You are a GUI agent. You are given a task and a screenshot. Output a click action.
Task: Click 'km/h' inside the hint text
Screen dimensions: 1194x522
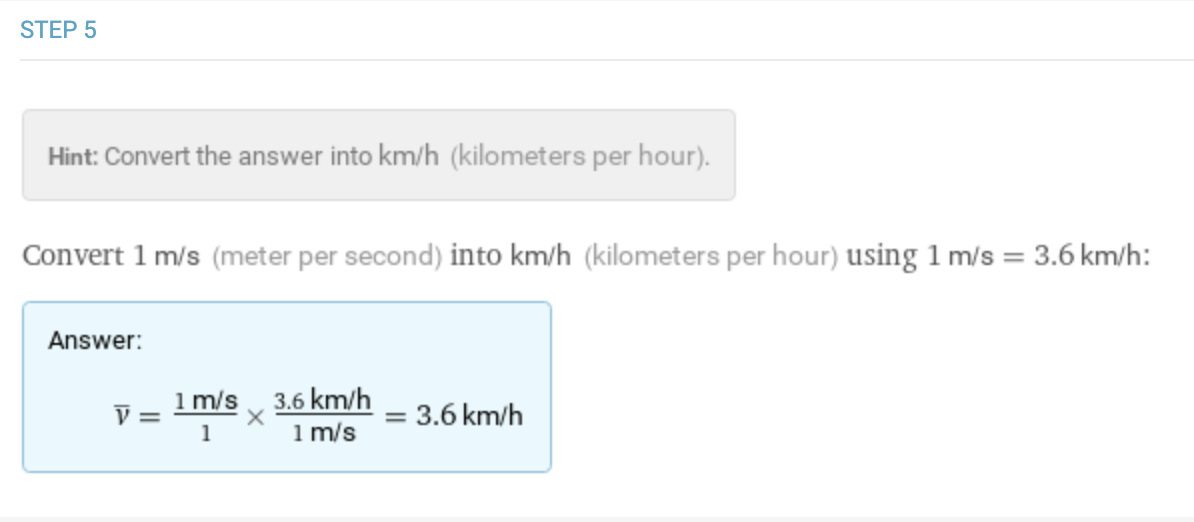(x=409, y=157)
